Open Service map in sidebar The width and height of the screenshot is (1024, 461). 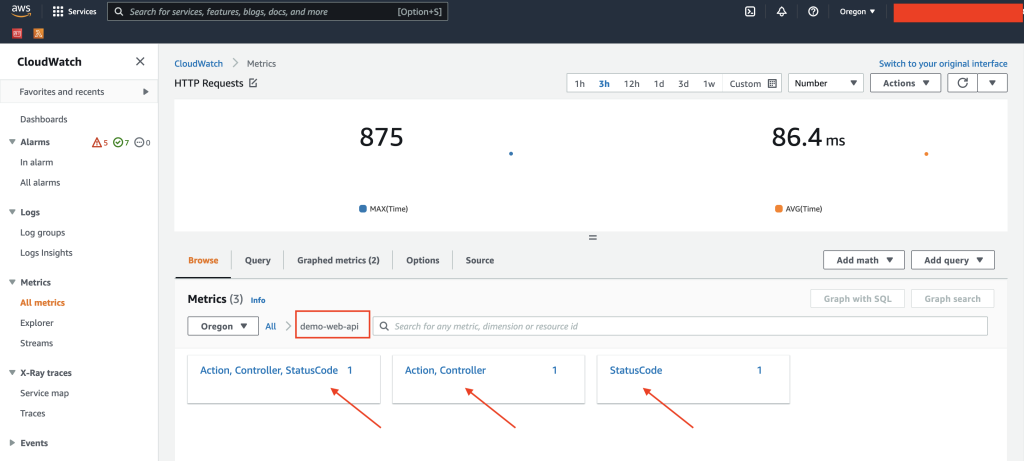[44, 393]
